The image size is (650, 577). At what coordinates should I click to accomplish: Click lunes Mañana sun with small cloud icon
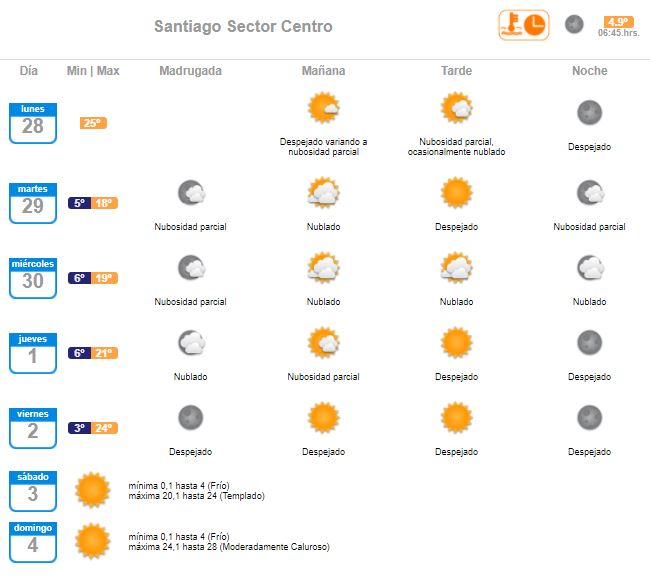click(323, 108)
